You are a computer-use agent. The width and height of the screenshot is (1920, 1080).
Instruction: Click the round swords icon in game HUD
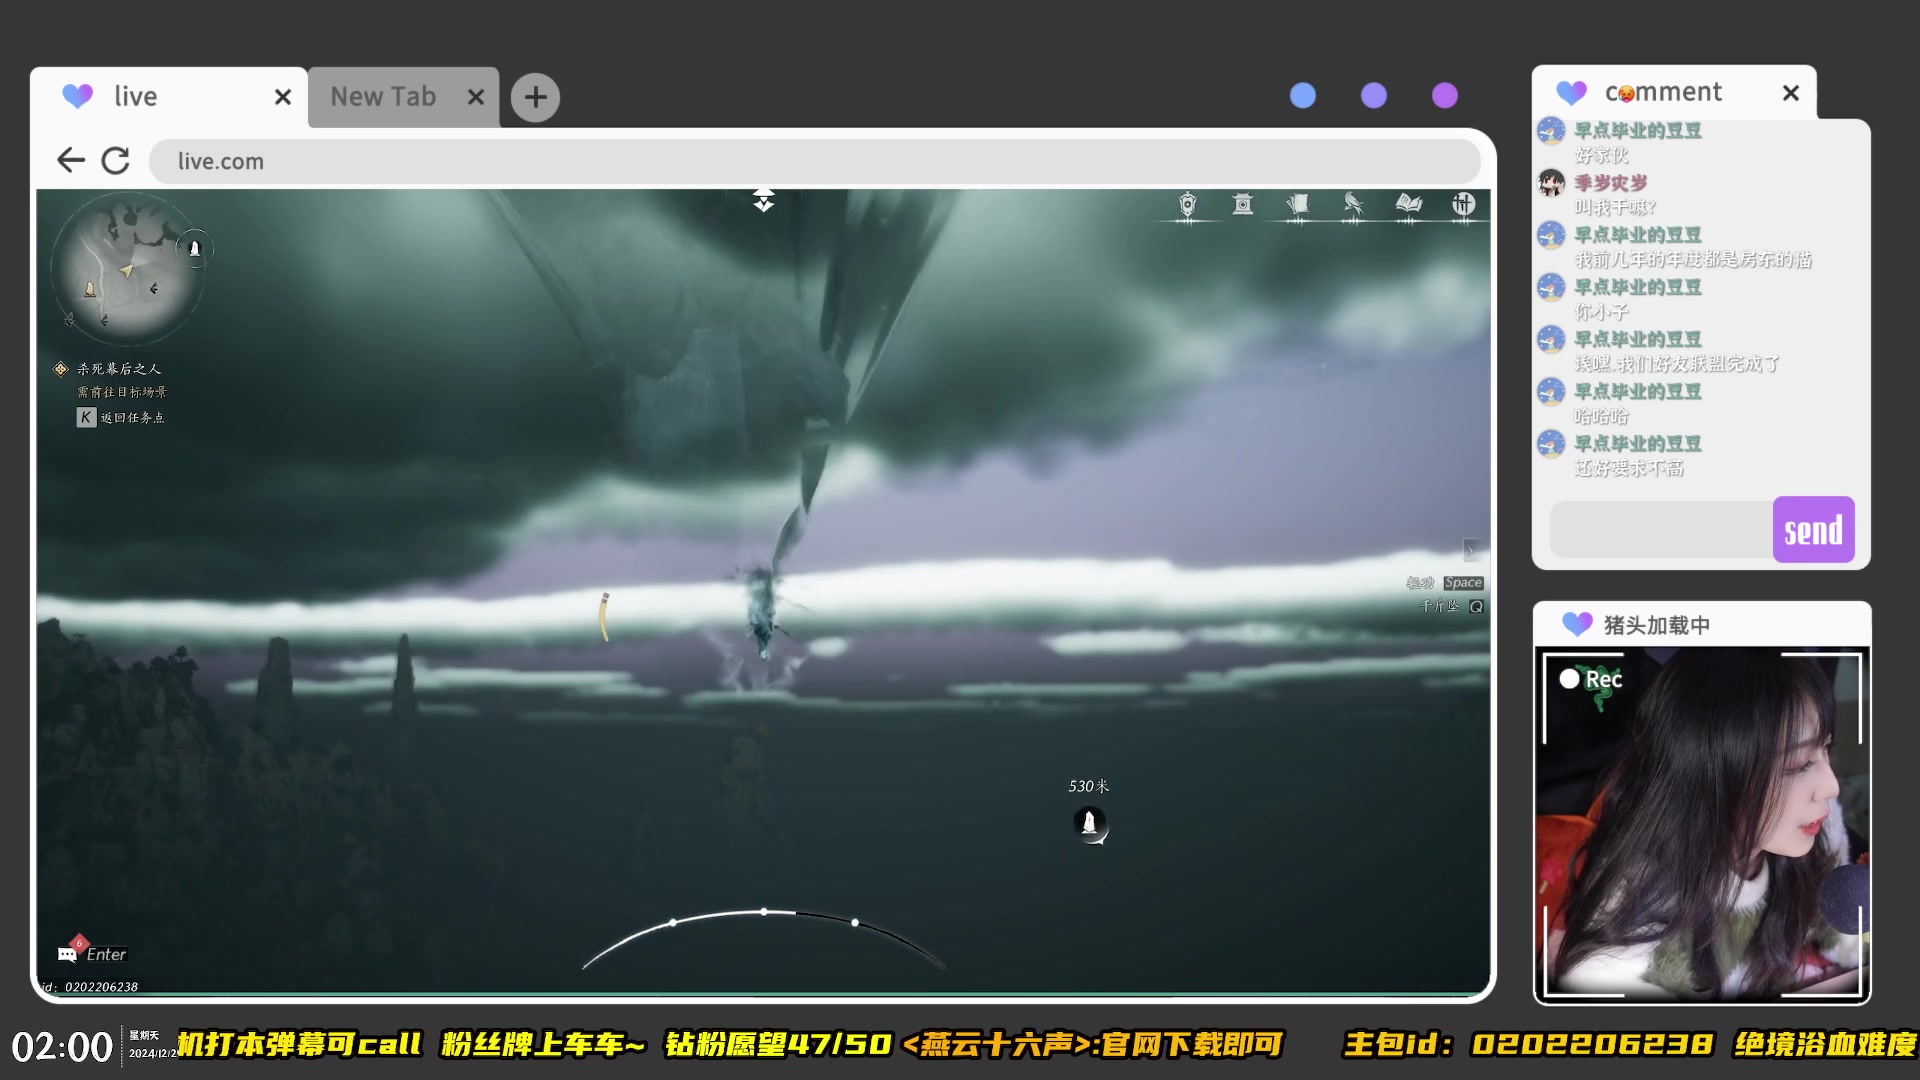pos(1464,204)
